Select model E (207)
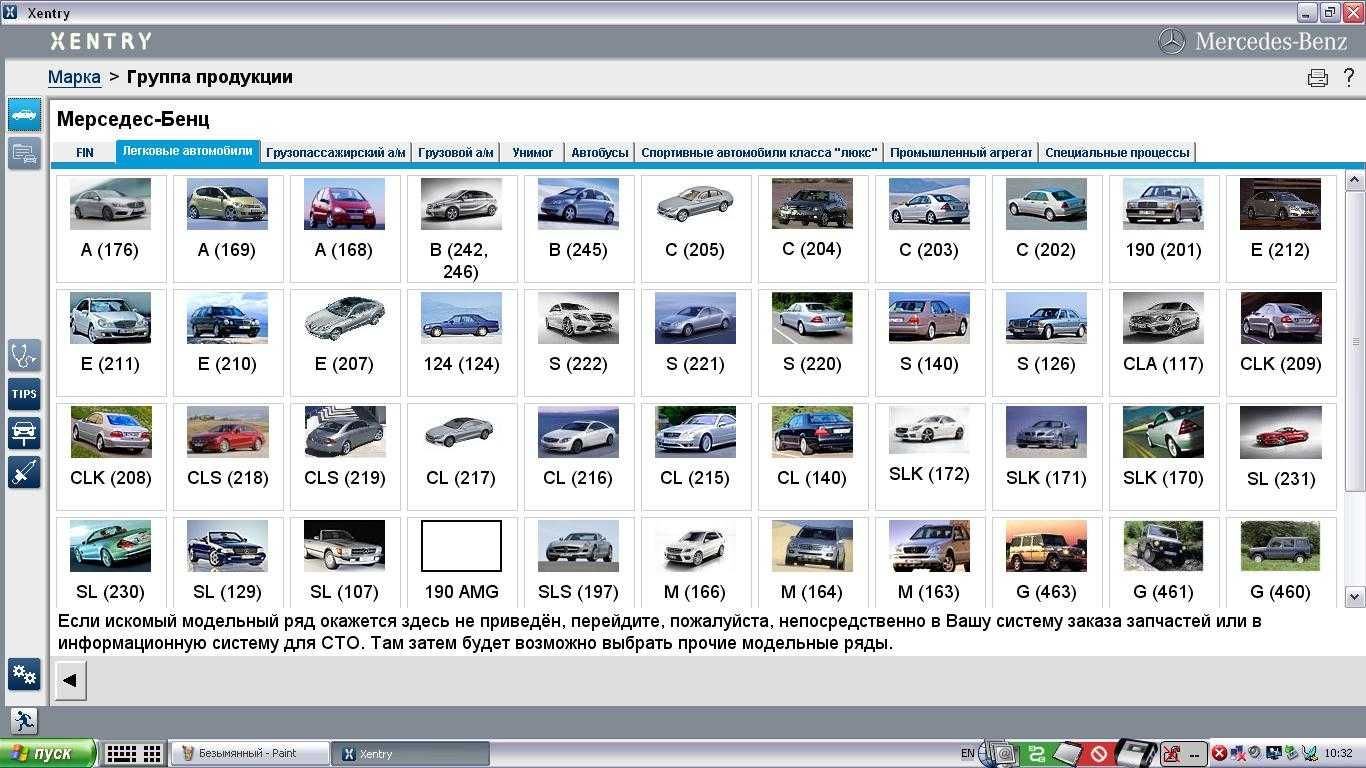Image resolution: width=1366 pixels, height=768 pixels. click(x=344, y=342)
